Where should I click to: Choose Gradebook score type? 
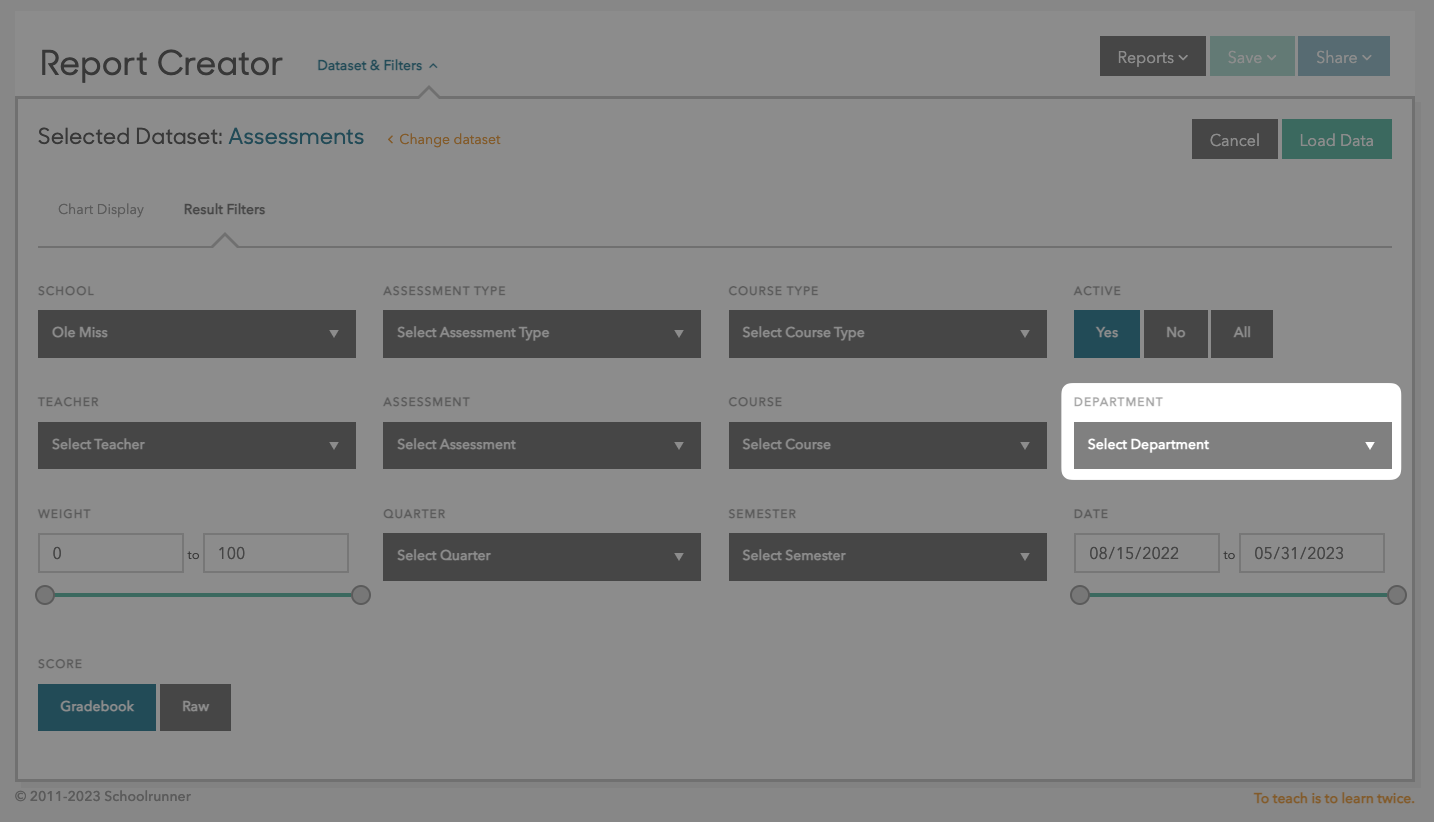(x=97, y=707)
